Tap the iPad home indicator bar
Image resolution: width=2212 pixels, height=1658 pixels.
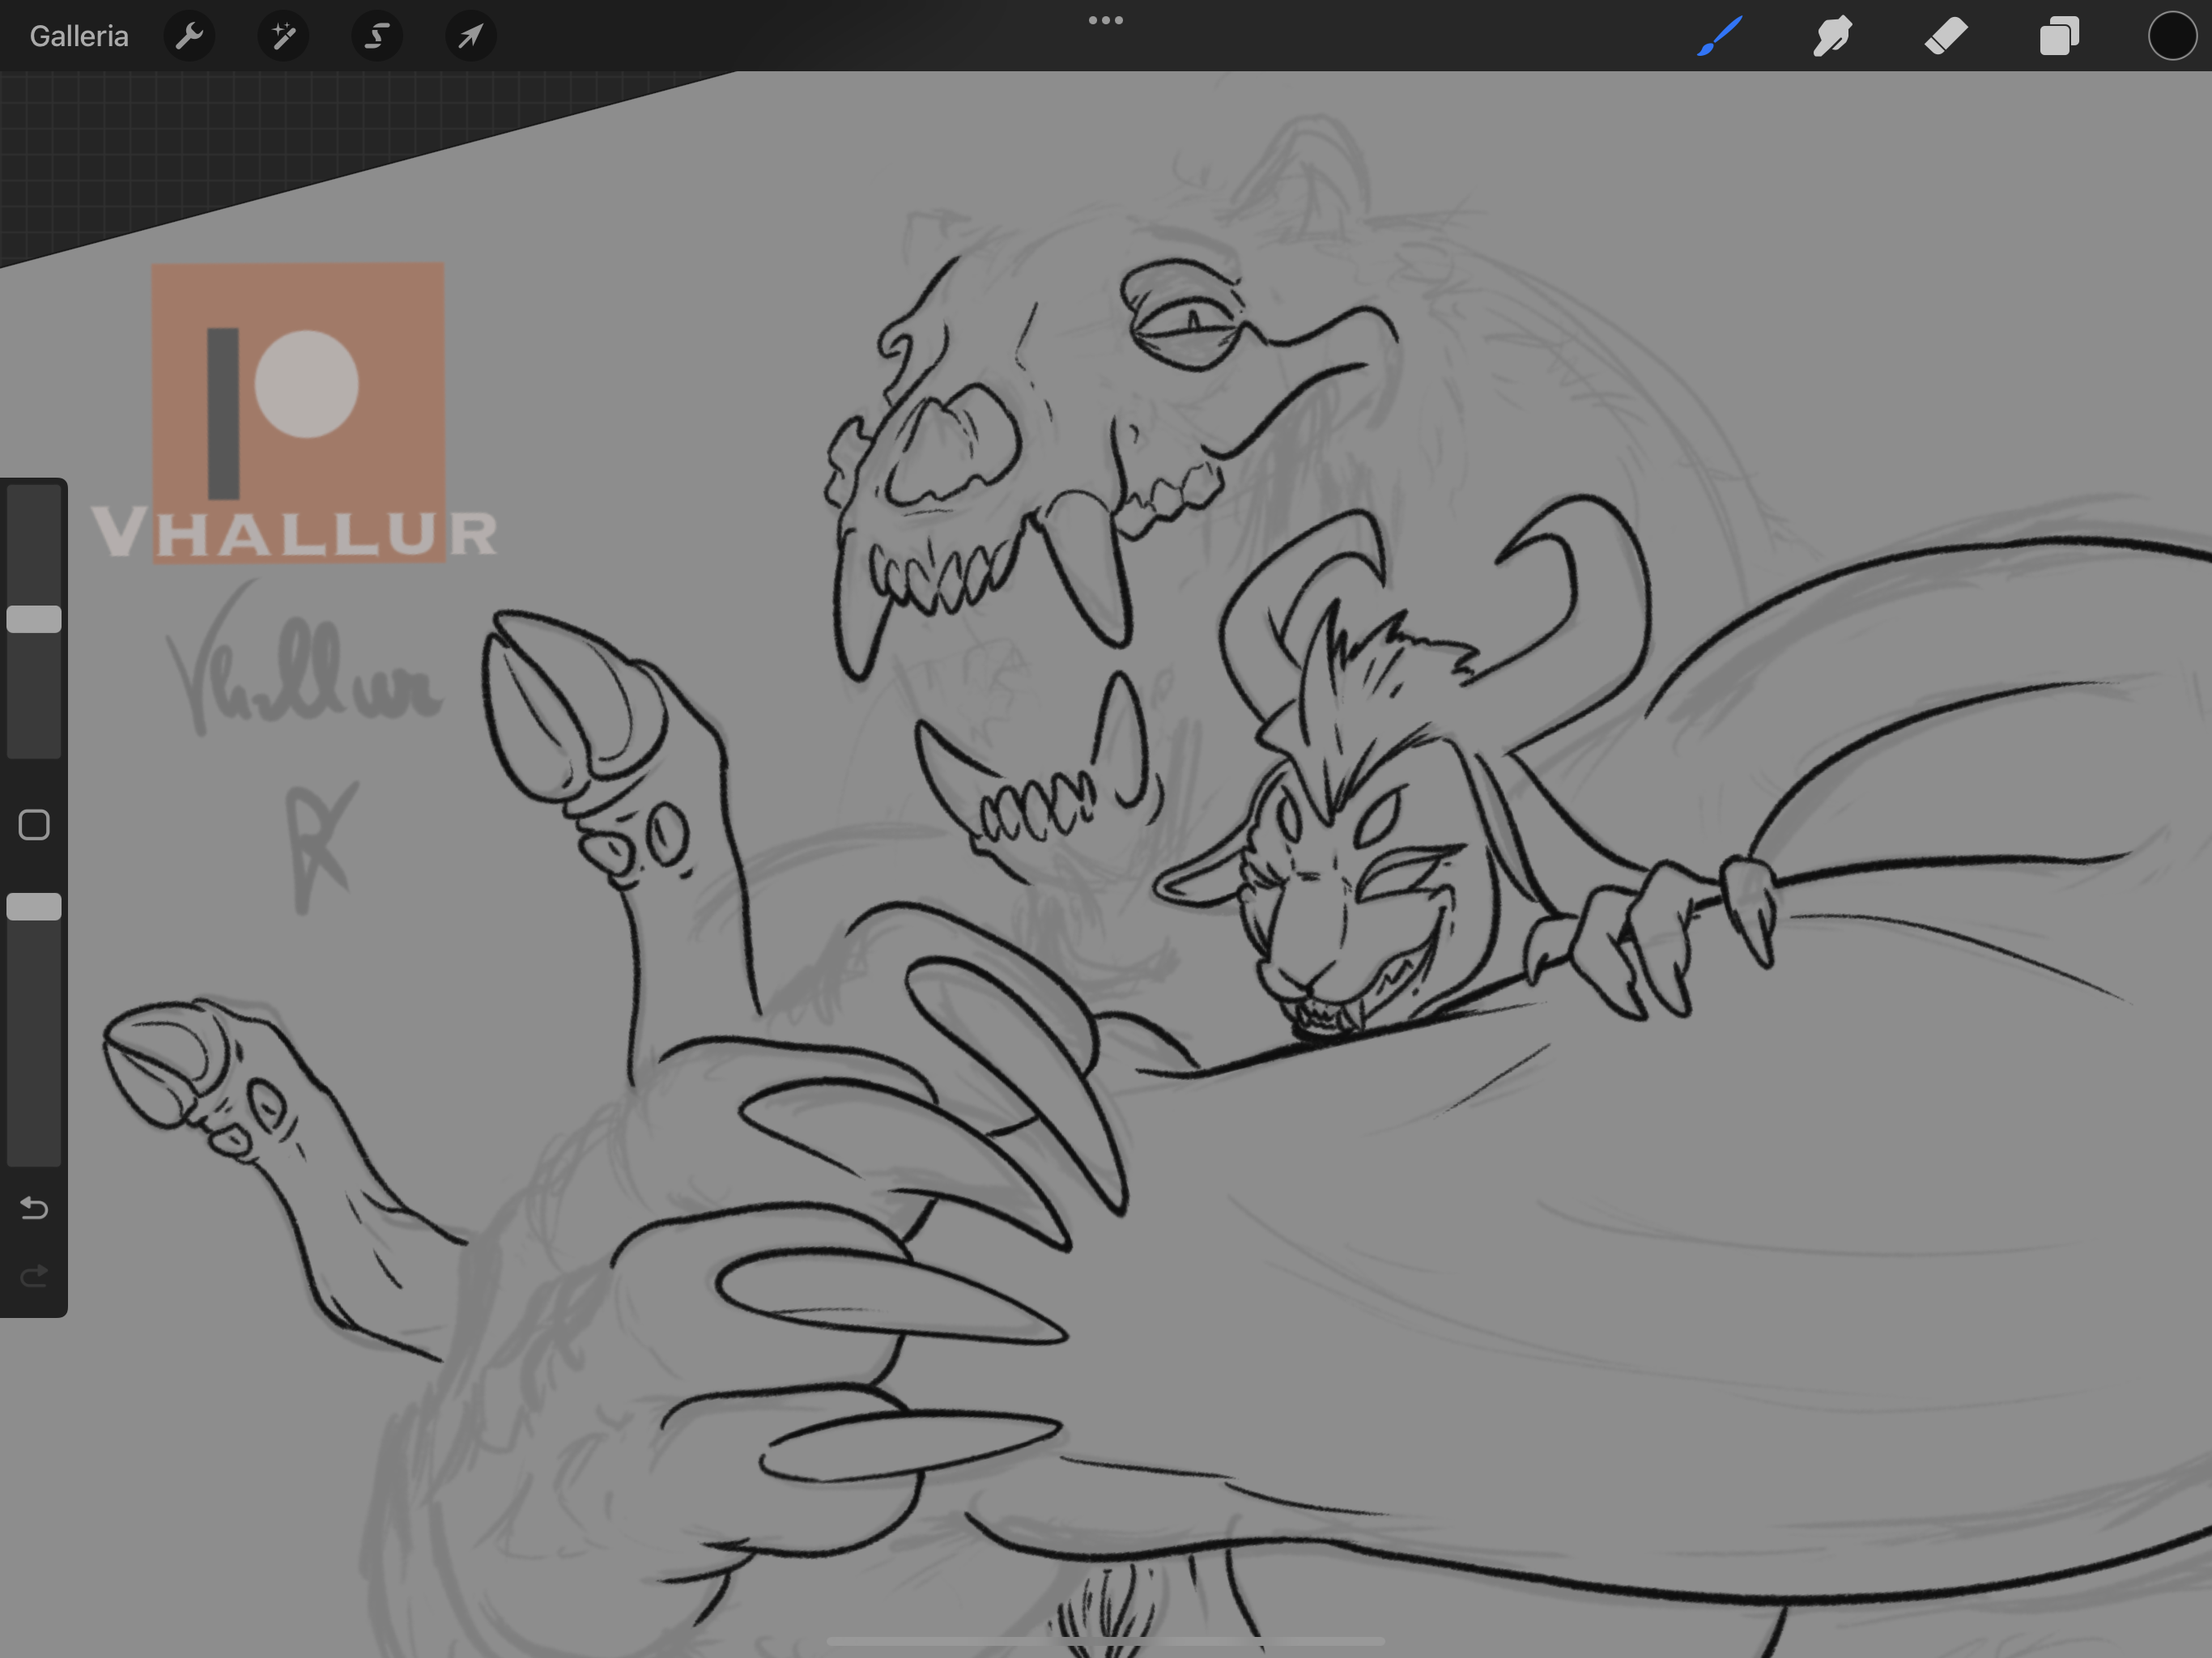point(1105,1641)
